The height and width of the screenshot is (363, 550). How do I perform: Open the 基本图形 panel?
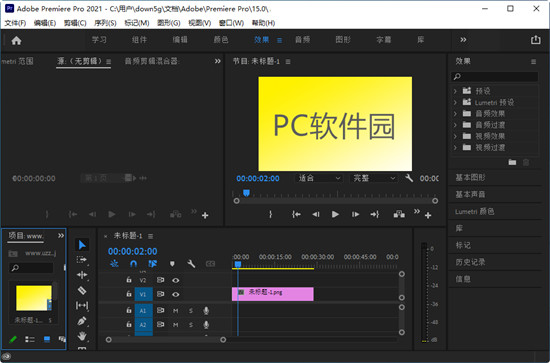470,177
